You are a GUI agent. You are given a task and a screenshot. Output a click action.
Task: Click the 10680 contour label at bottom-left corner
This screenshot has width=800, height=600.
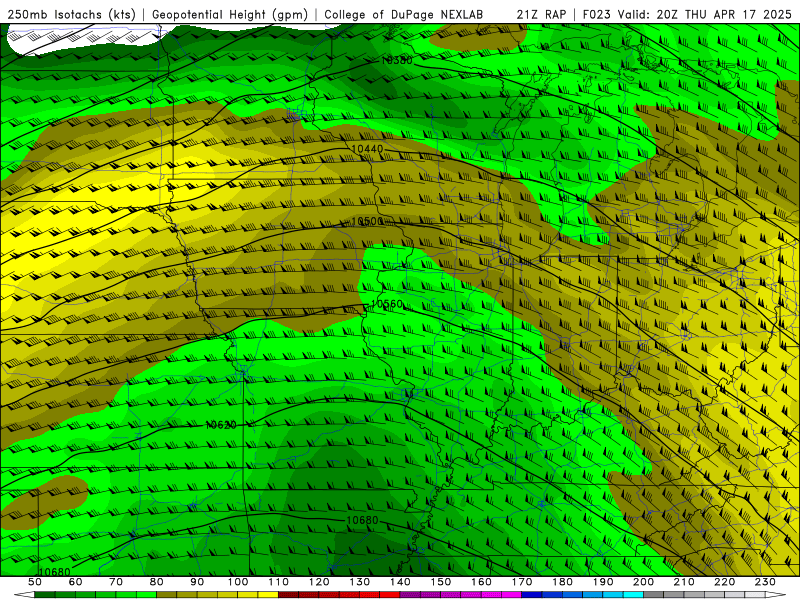tap(54, 572)
